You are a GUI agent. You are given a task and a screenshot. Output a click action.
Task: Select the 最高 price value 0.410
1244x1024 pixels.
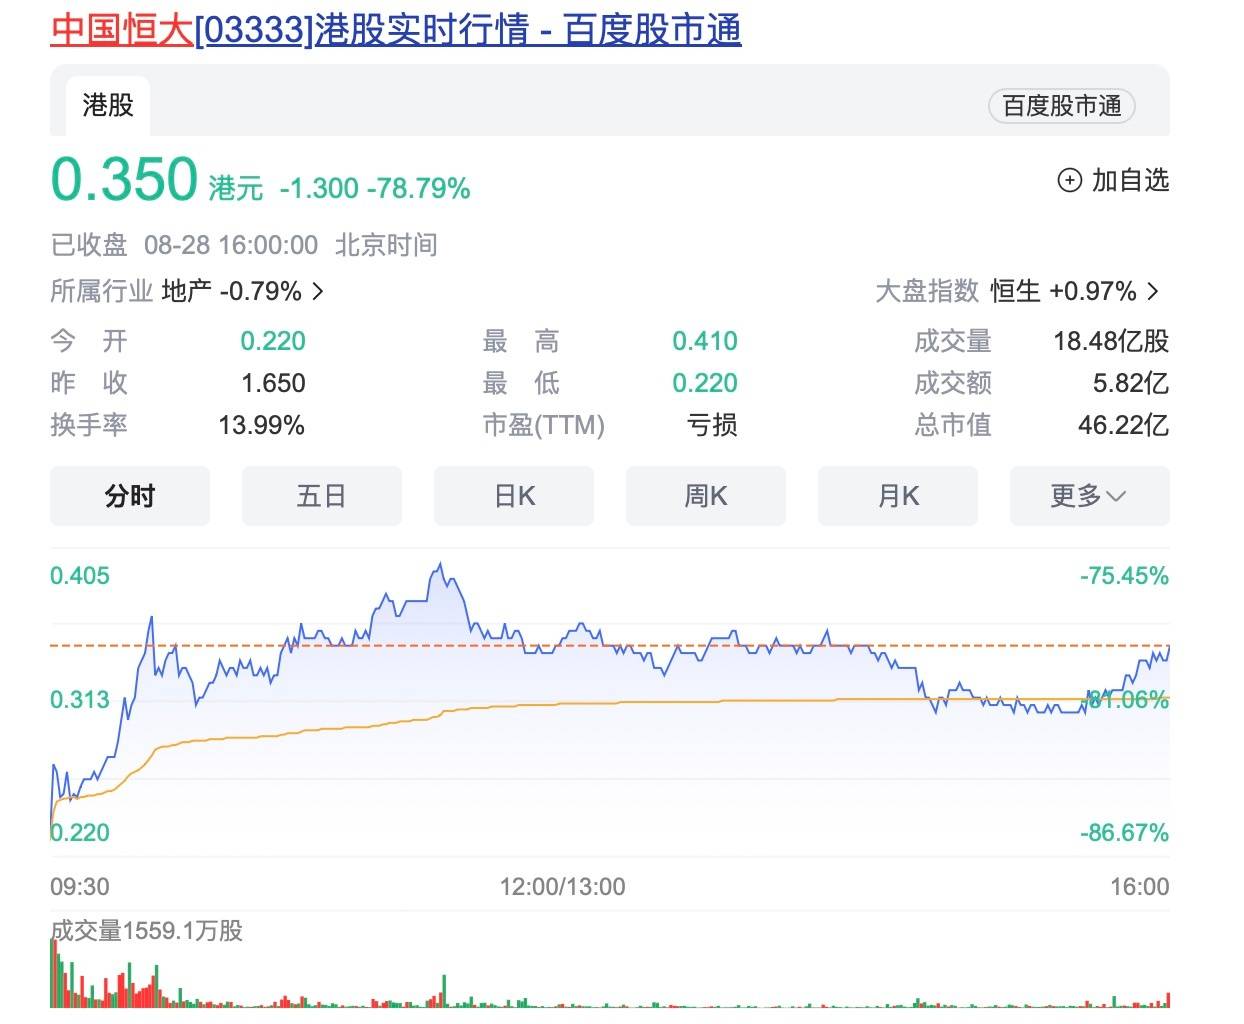coord(705,341)
